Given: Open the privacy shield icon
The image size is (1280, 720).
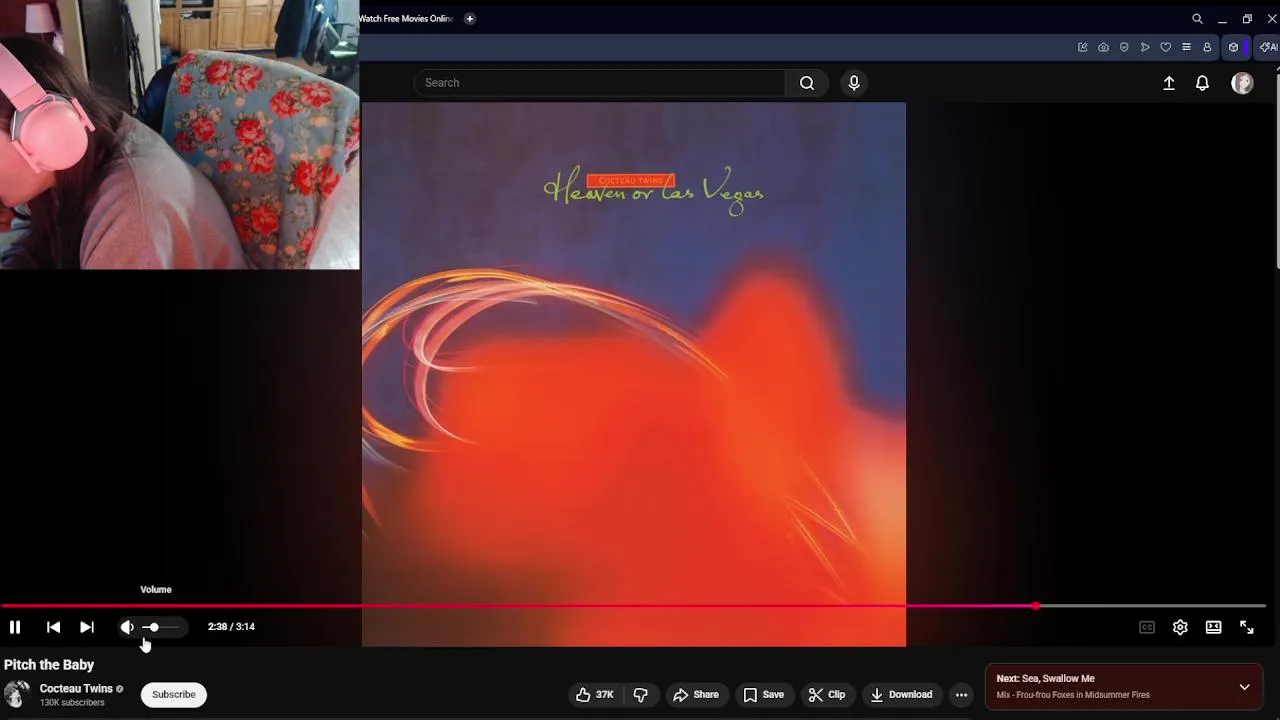Looking at the screenshot, I should pos(1124,47).
